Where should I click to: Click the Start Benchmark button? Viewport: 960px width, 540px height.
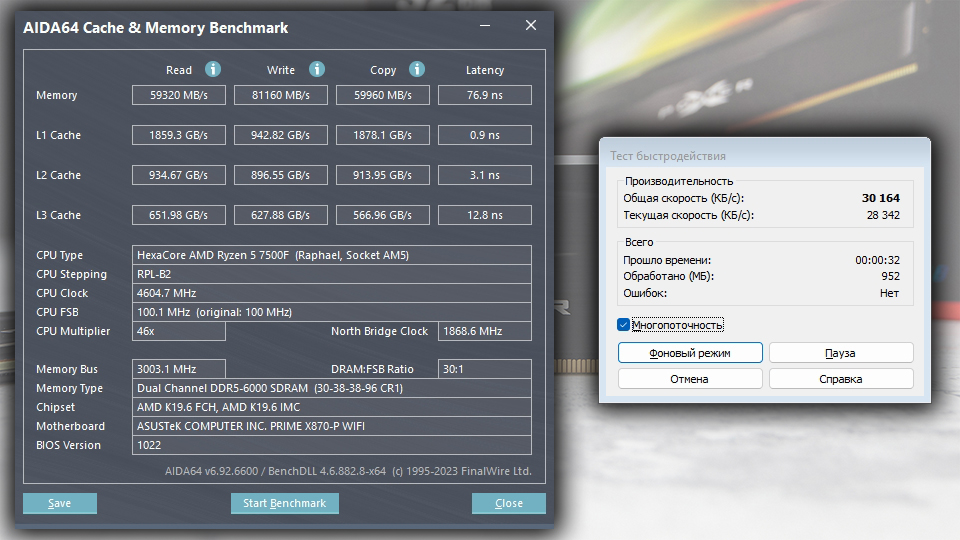(285, 503)
